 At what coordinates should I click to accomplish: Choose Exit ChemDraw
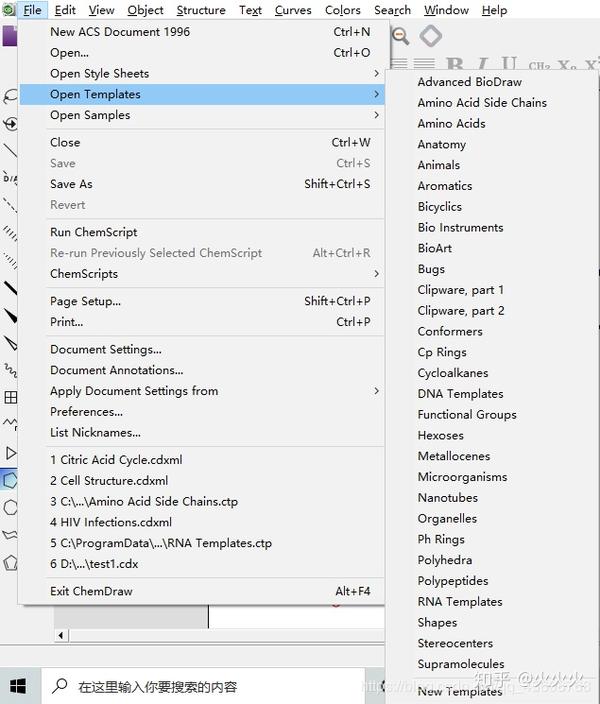tap(201, 591)
